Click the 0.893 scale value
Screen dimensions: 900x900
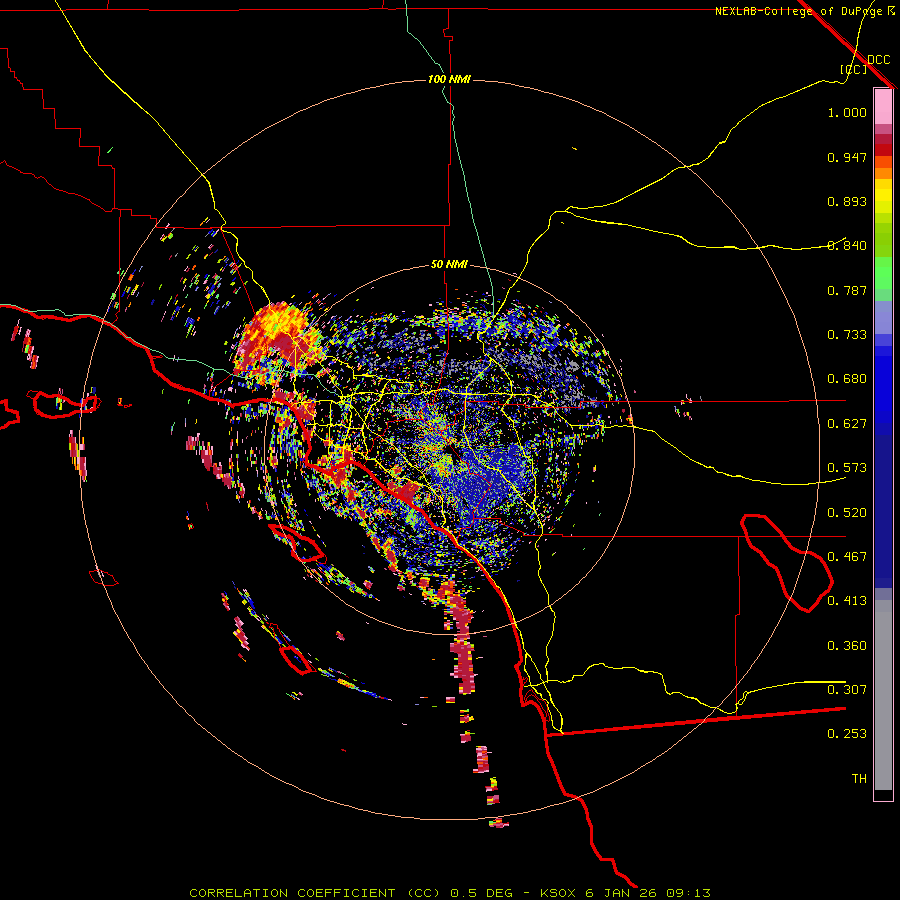847,201
